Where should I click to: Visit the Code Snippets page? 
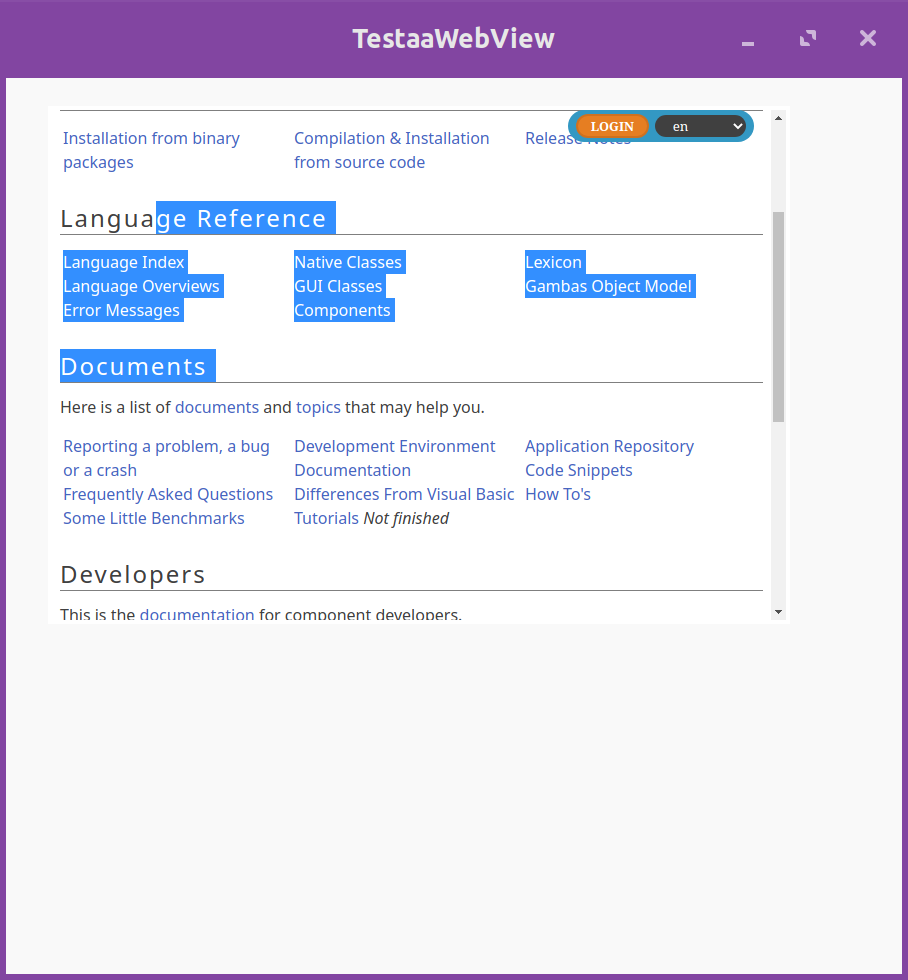578,470
